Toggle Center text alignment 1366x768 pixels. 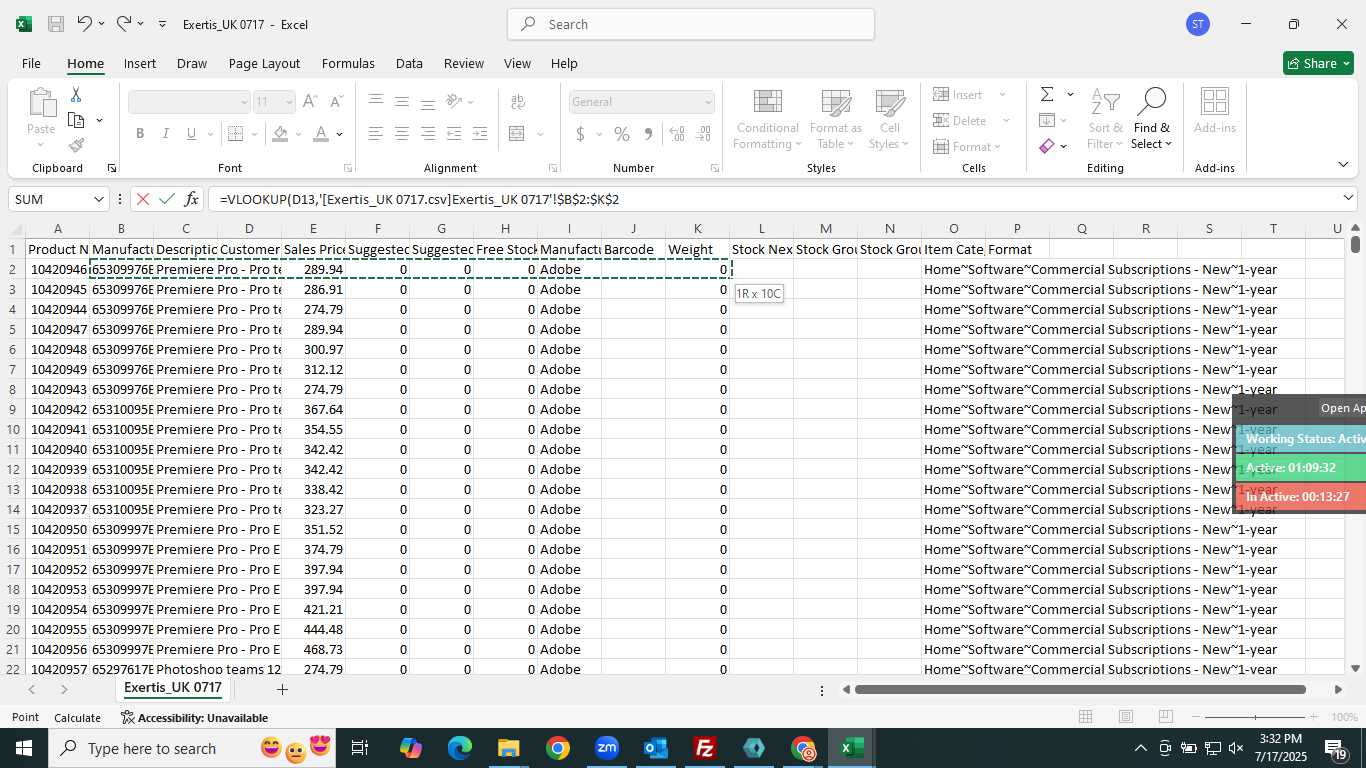[x=401, y=133]
